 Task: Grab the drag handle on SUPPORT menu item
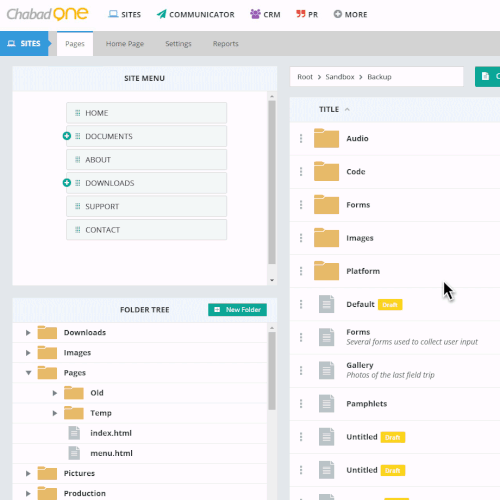78,206
